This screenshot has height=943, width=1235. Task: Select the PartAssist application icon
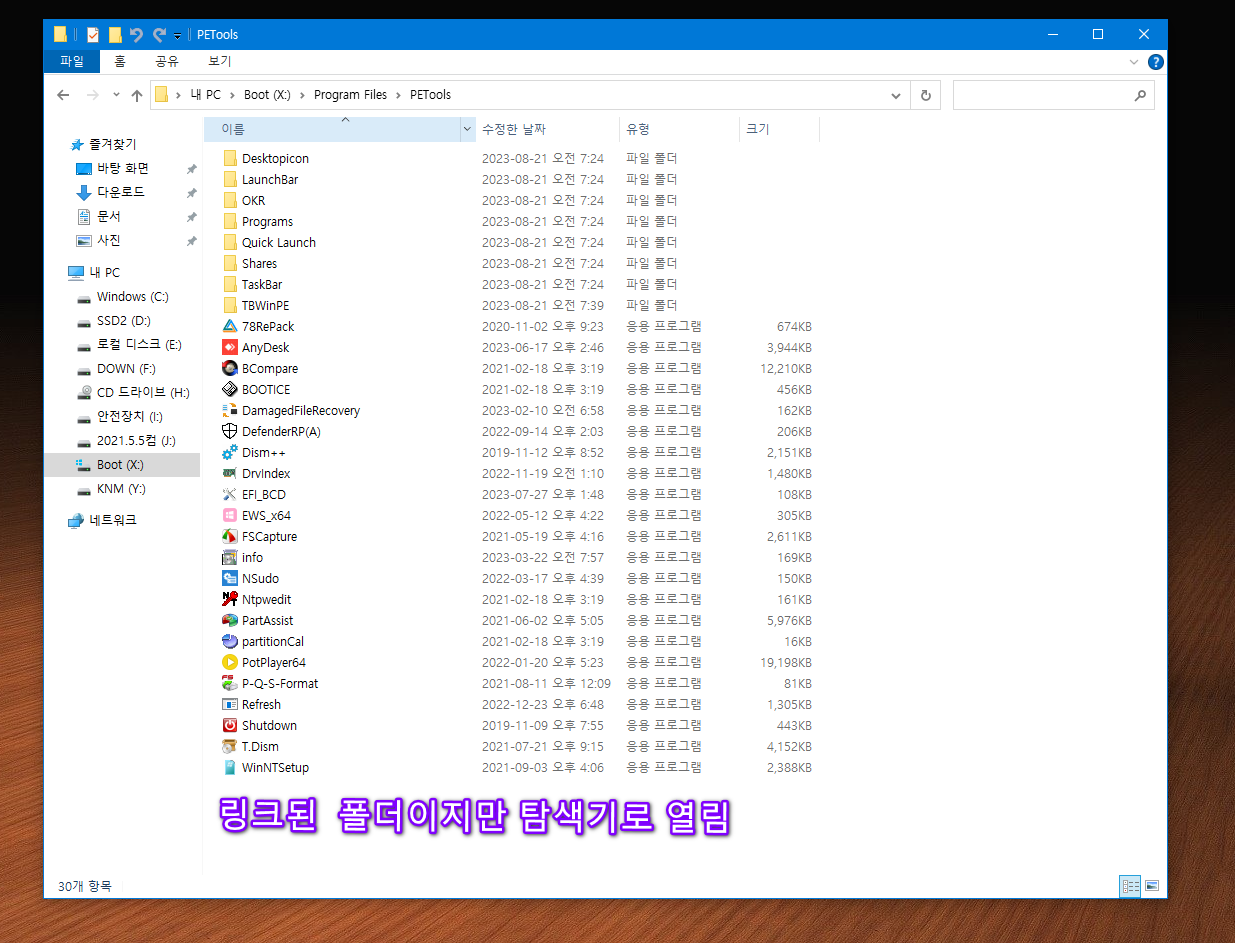230,620
